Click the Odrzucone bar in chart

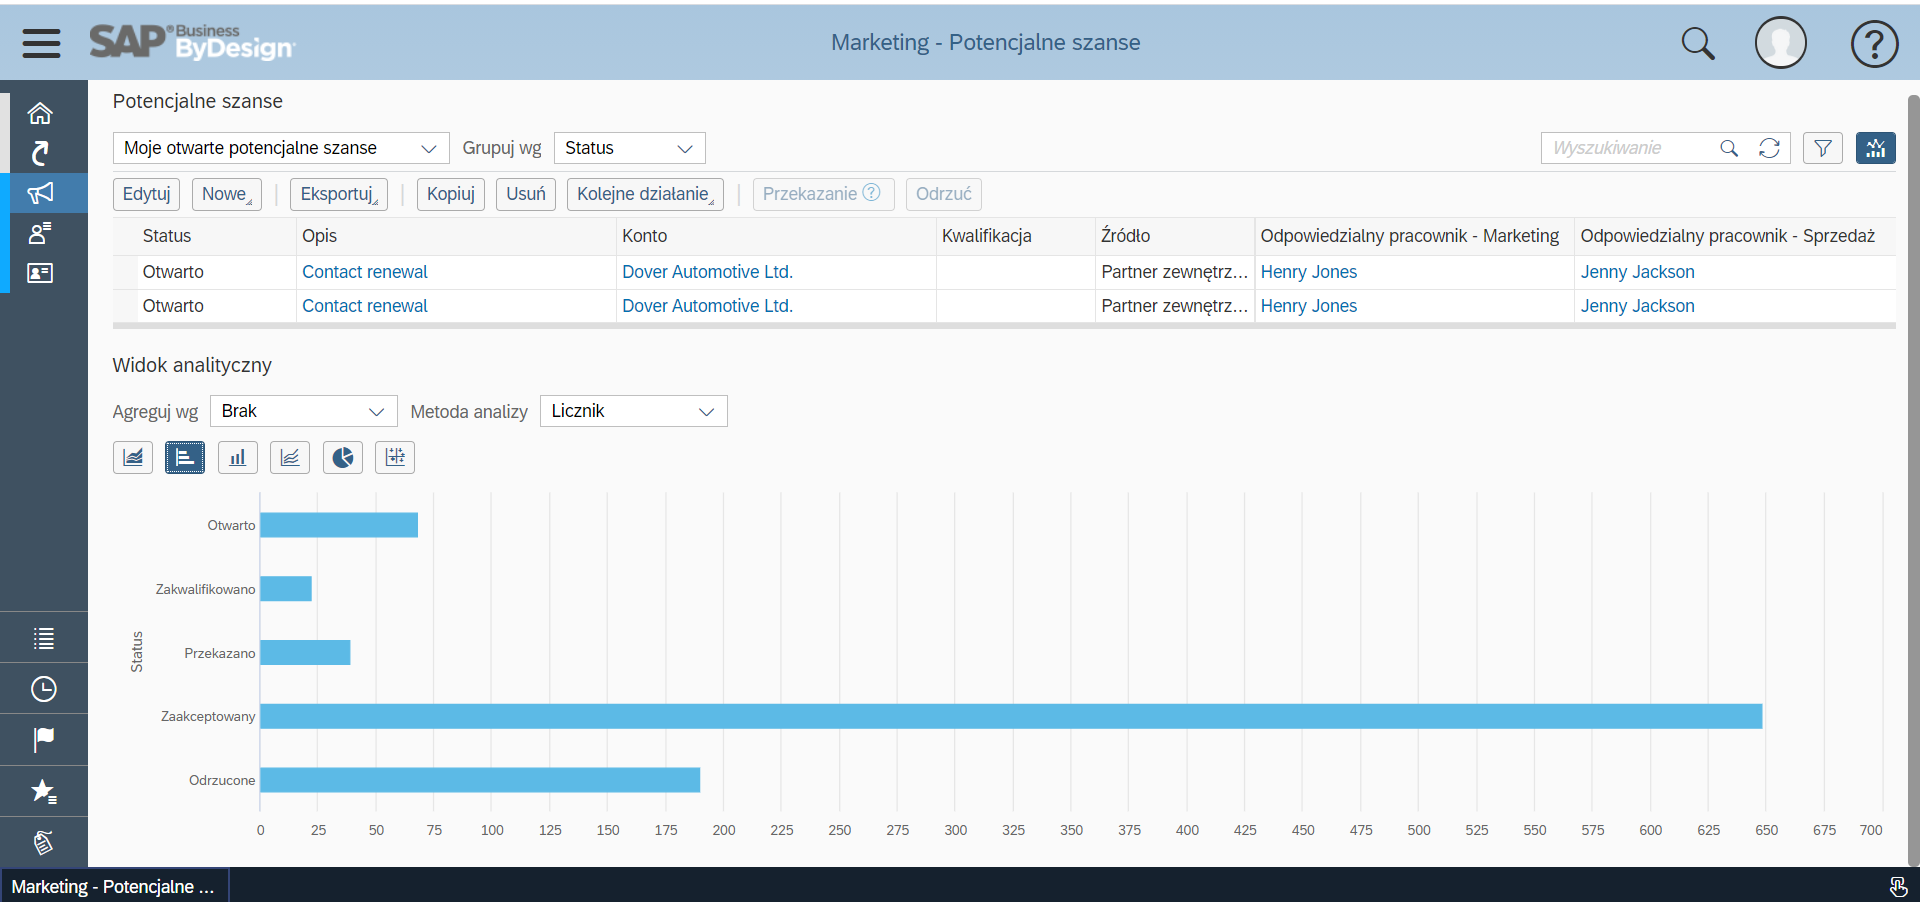(x=480, y=780)
